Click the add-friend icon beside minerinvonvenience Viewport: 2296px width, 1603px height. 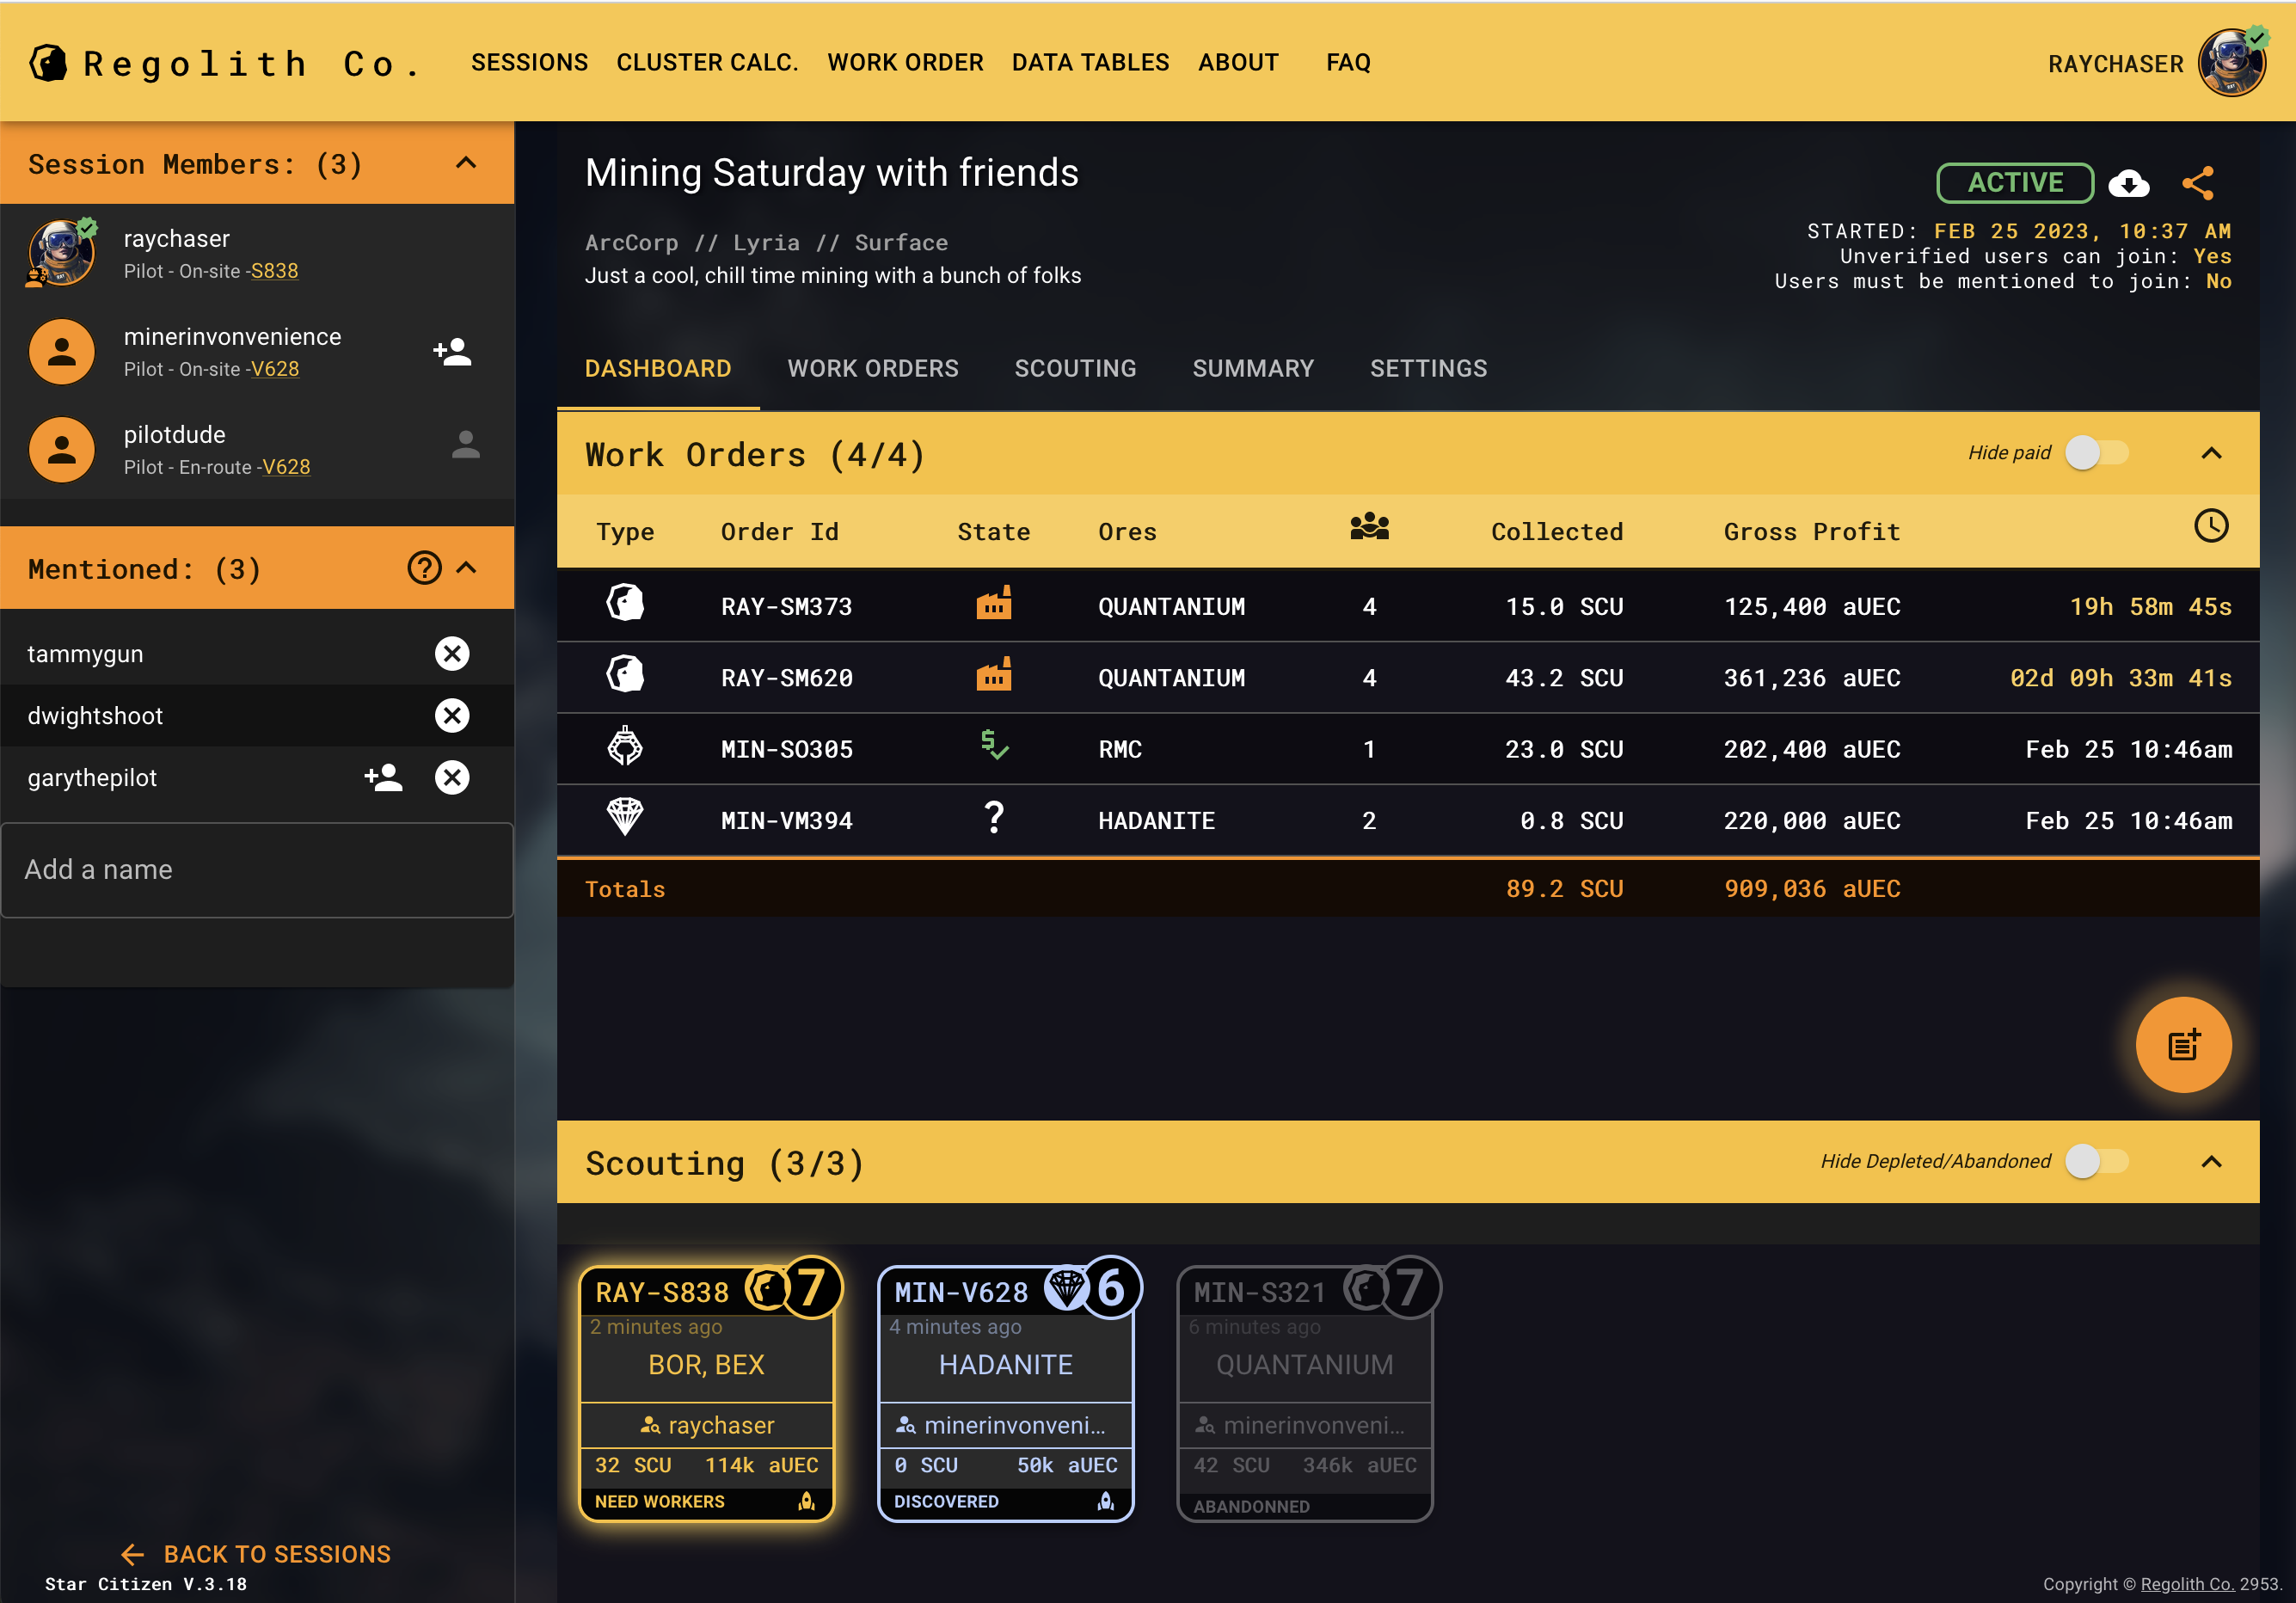[452, 351]
